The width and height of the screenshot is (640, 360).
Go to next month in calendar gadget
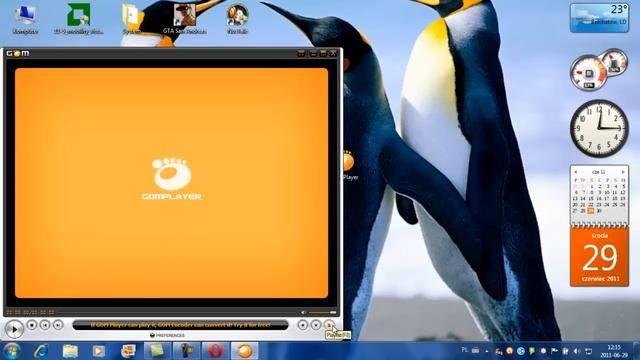click(623, 172)
